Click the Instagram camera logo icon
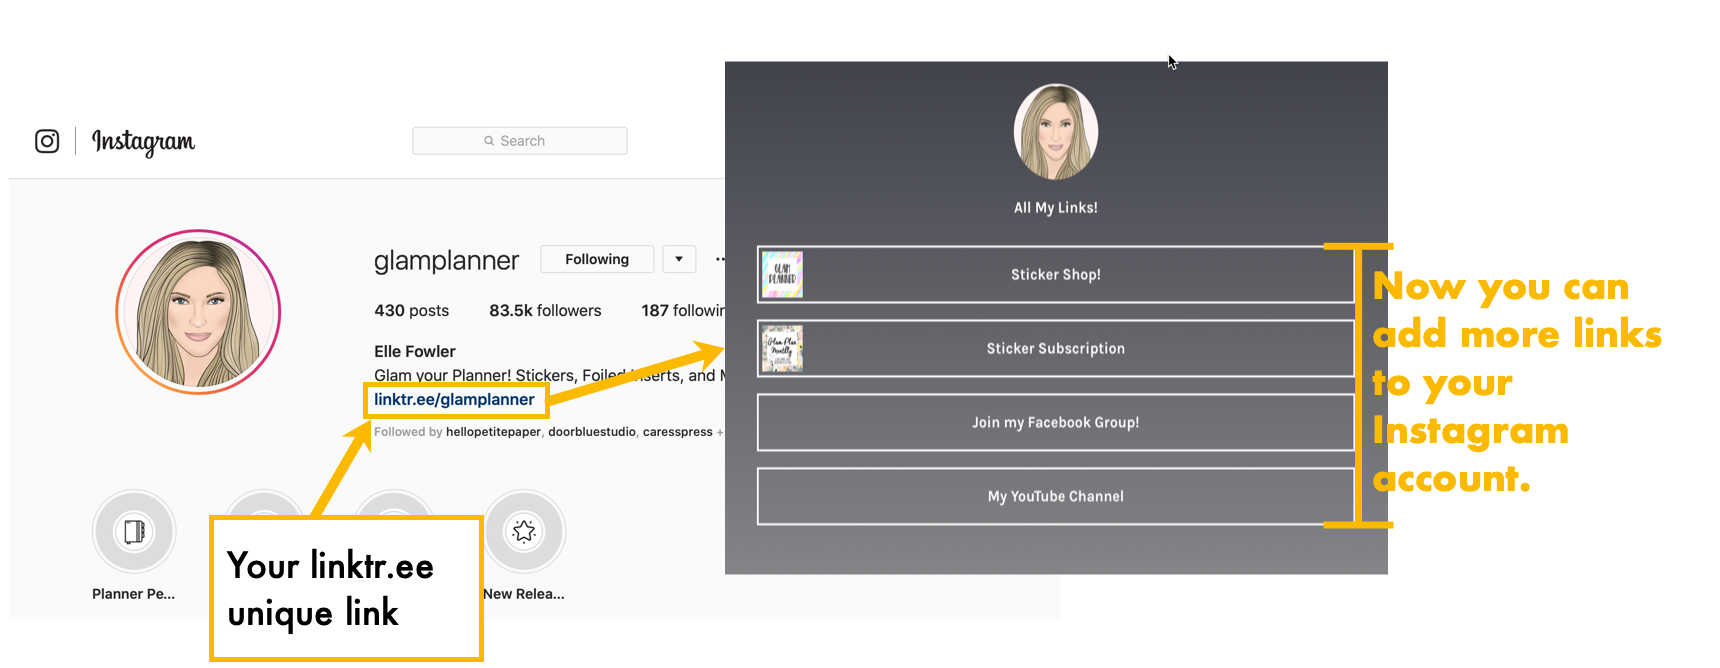1720x668 pixels. [x=47, y=141]
